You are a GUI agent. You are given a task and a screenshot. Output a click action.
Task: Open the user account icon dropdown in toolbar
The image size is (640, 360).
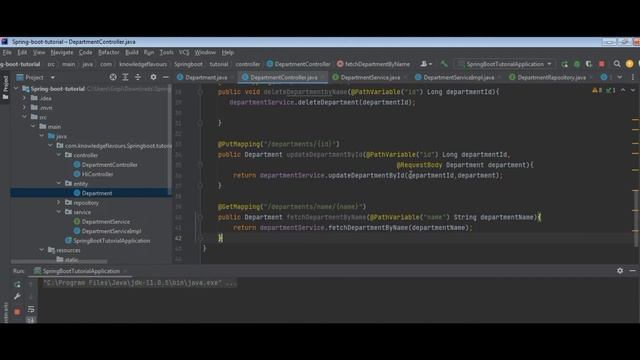[426, 64]
